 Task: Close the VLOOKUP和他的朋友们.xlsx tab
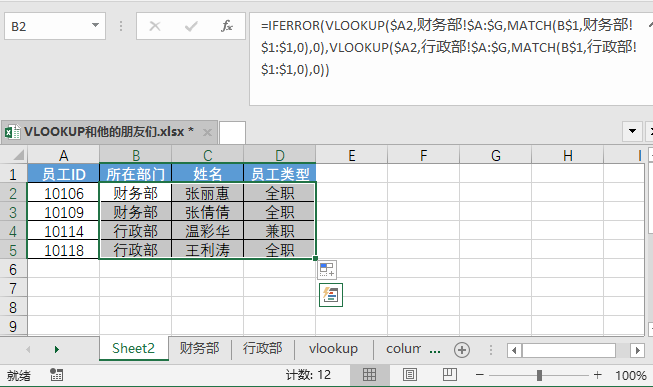(x=207, y=132)
